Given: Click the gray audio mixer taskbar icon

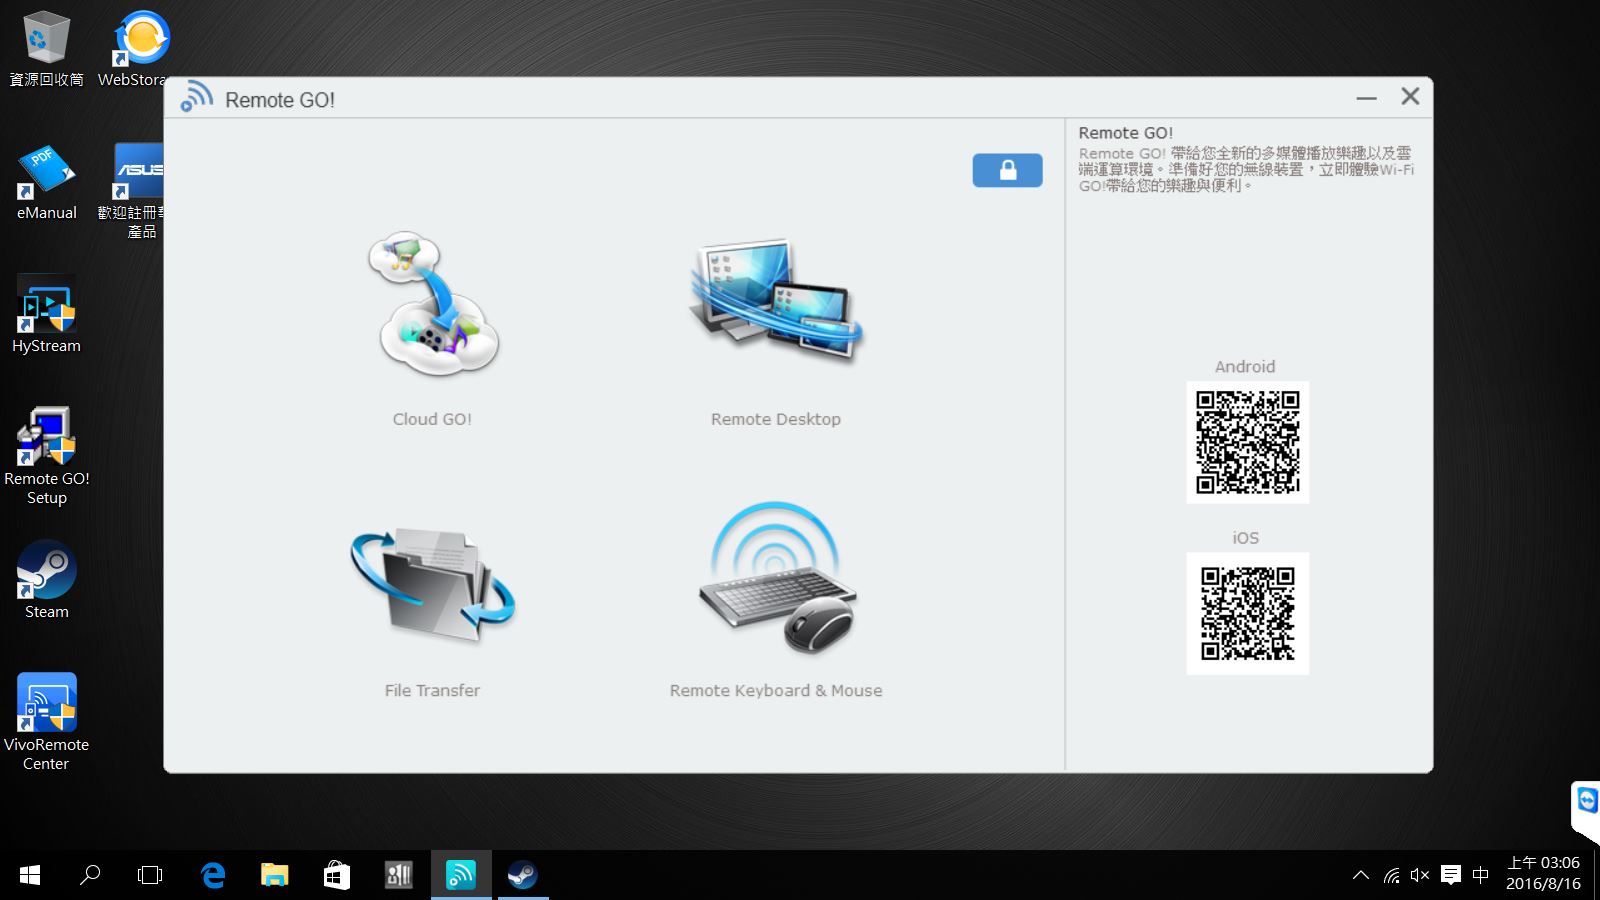Looking at the screenshot, I should 399,876.
